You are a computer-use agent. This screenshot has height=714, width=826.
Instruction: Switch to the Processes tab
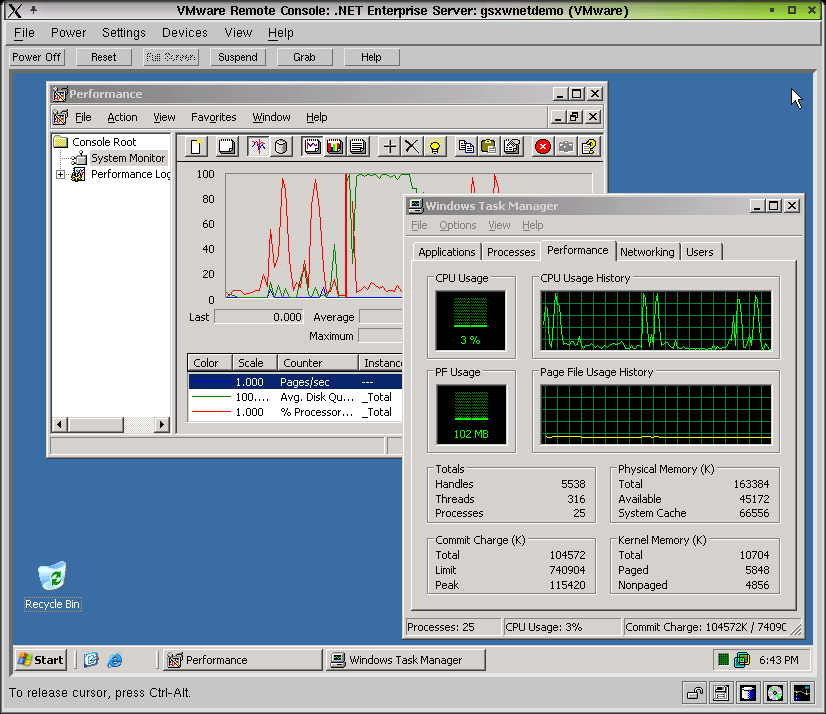(x=511, y=252)
